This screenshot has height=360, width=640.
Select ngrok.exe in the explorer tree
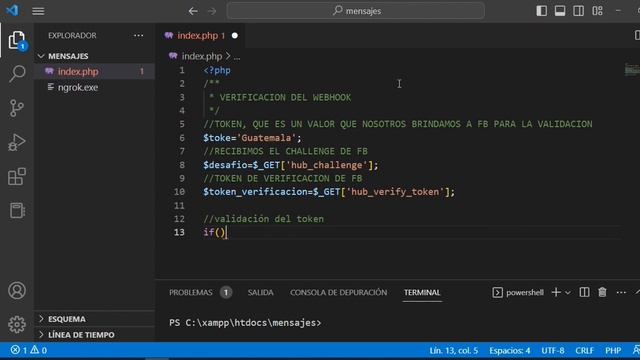point(94,87)
